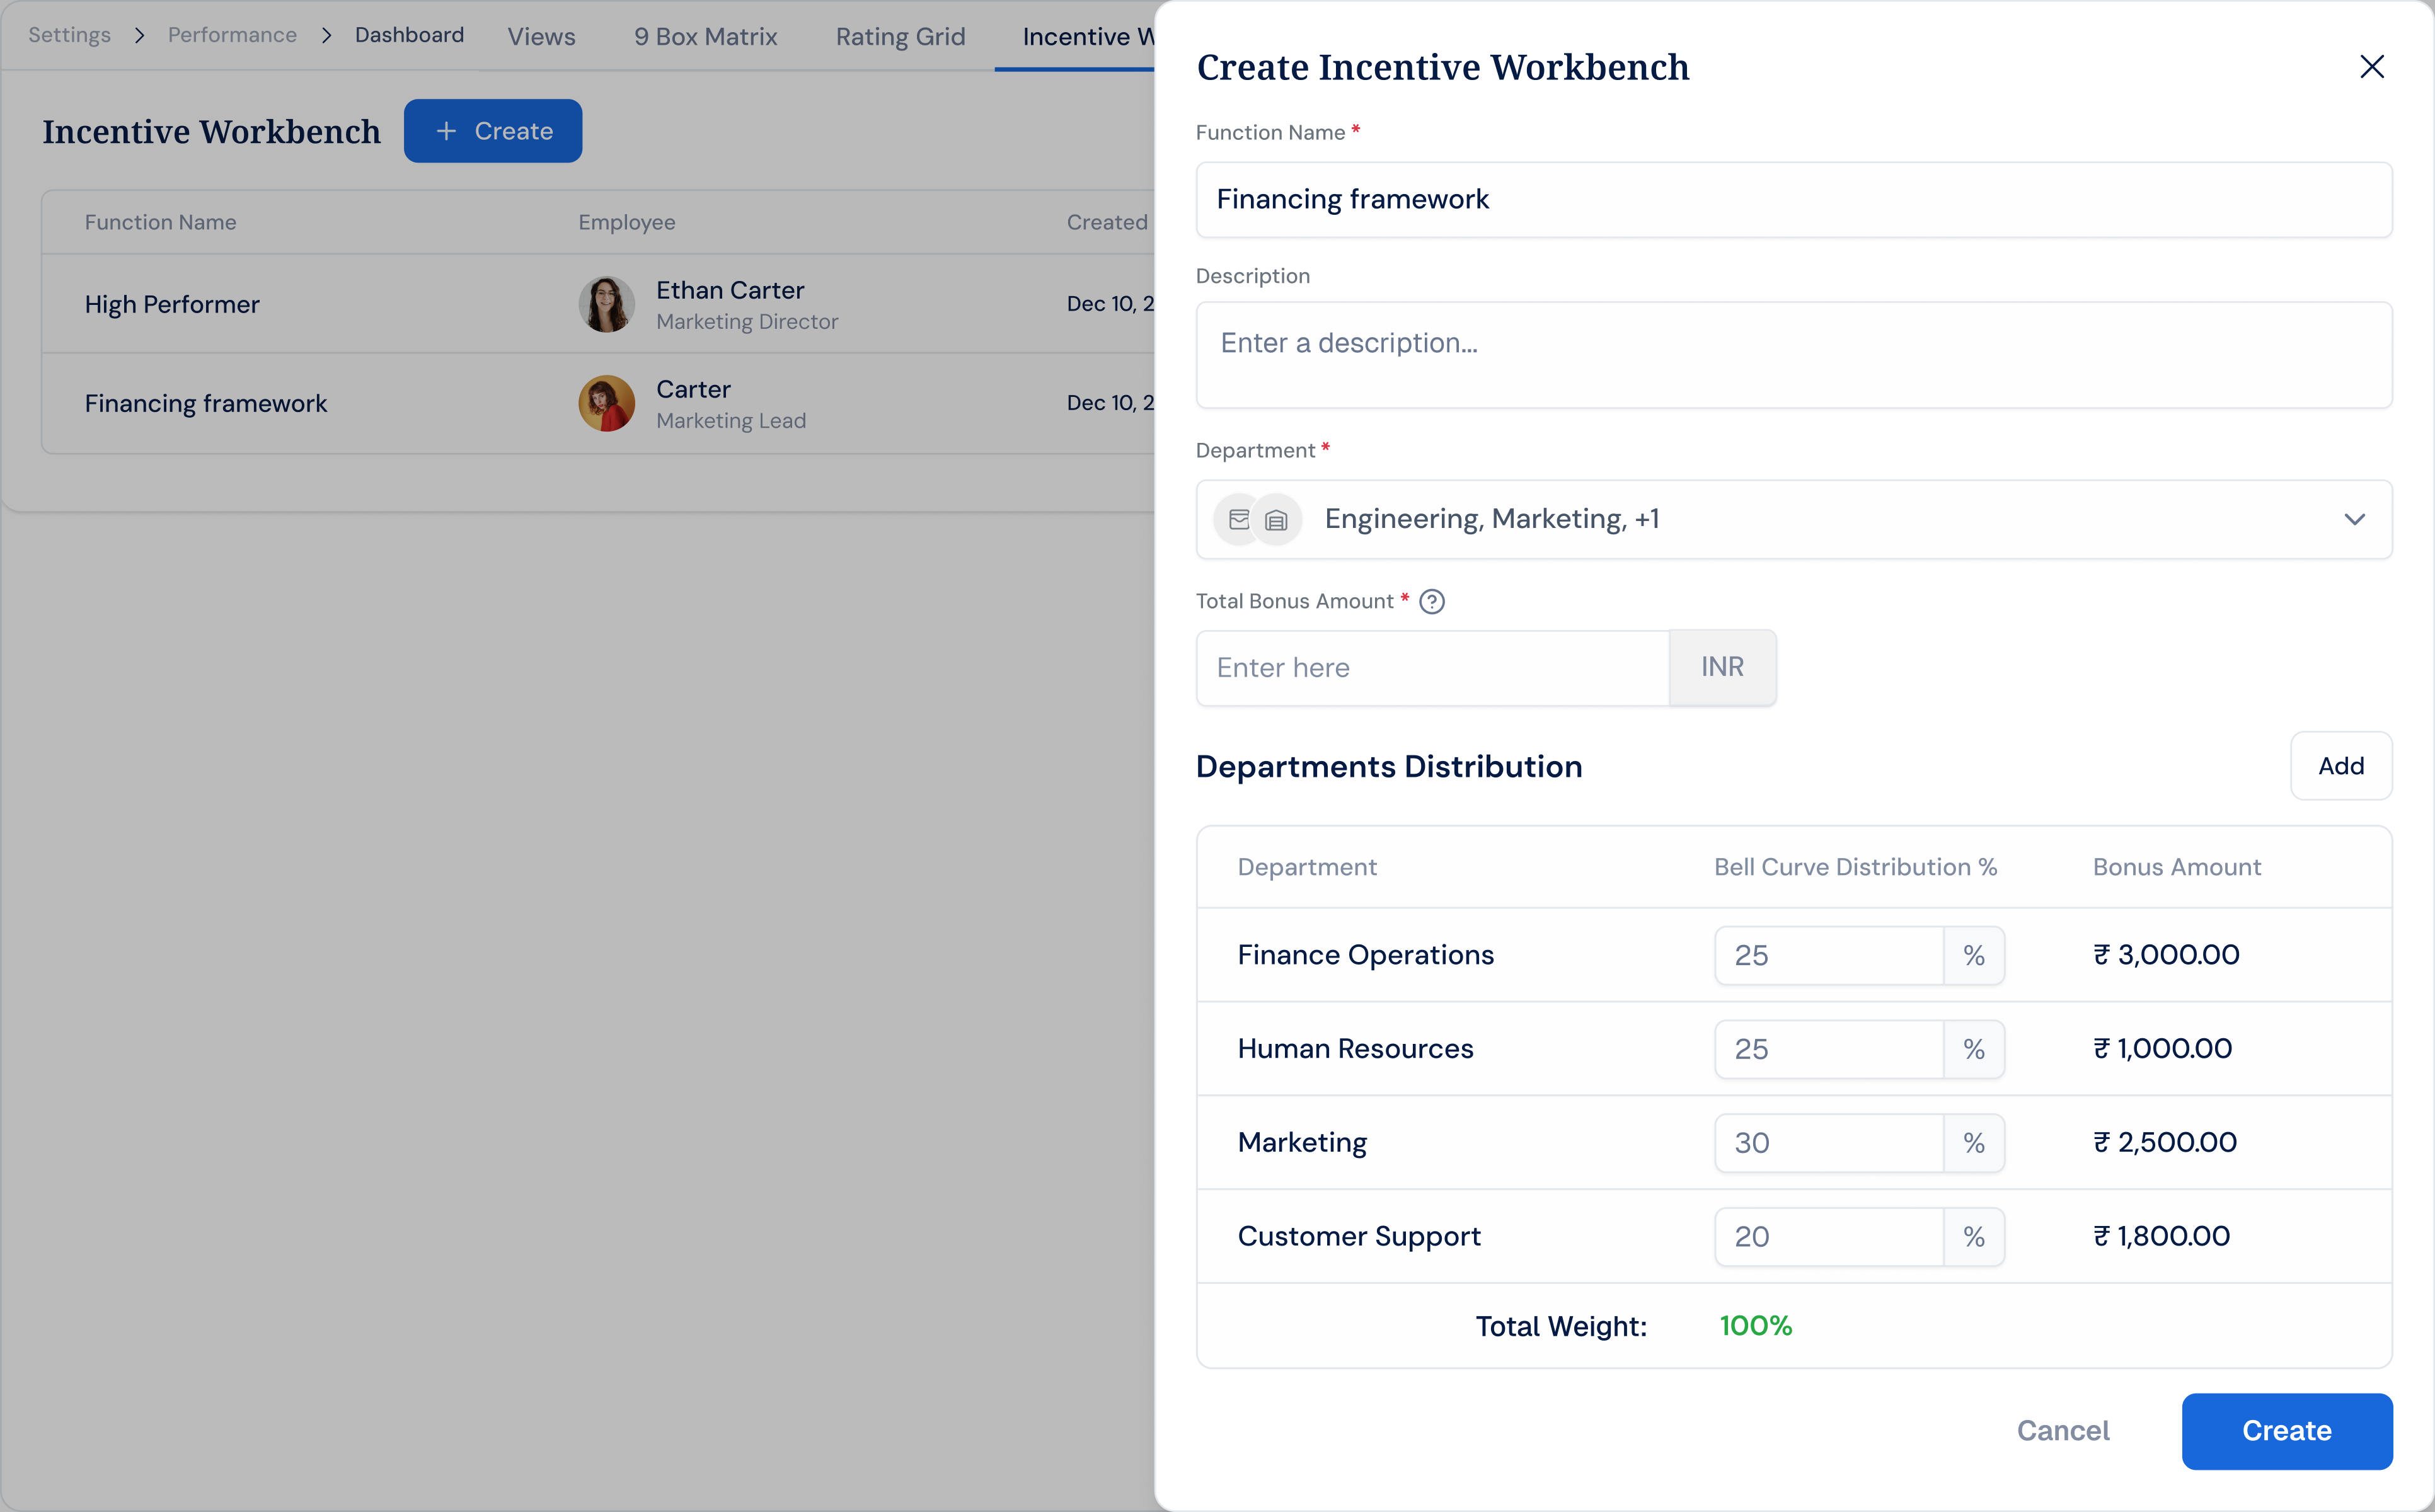Viewport: 2435px width, 1512px height.
Task: Click Carter's Marketing Lead avatar
Action: pos(606,403)
